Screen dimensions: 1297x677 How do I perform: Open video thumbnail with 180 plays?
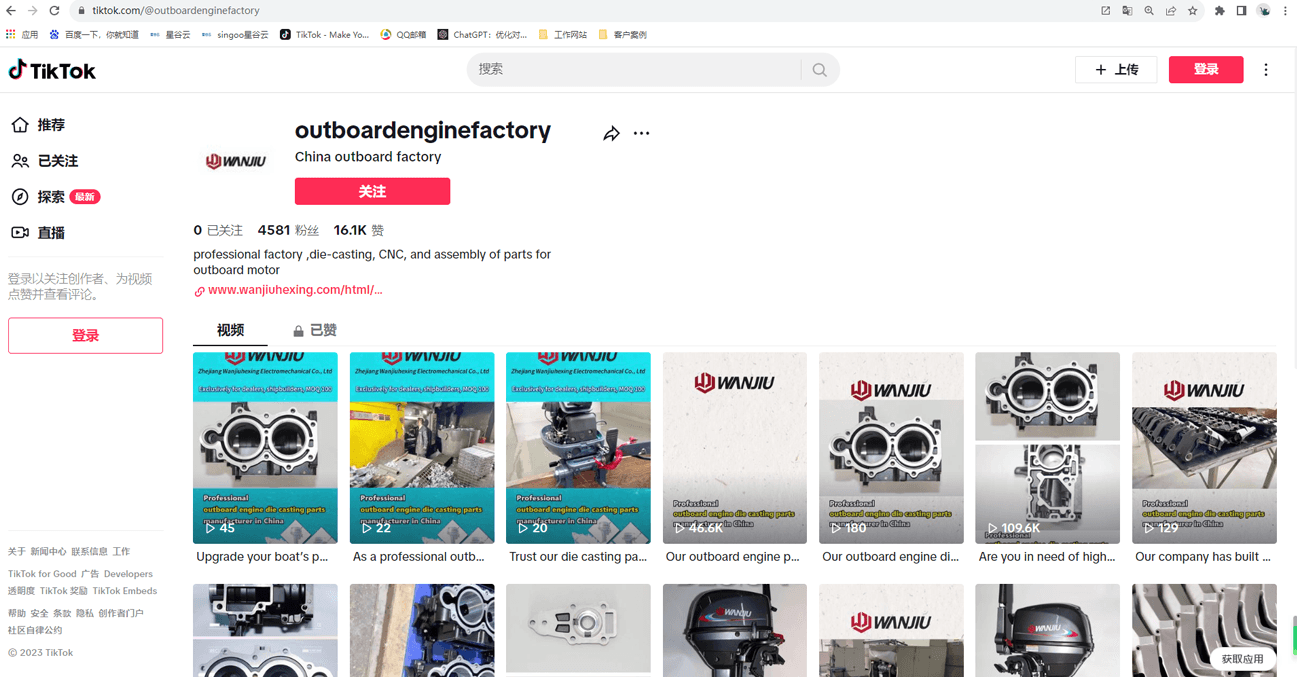point(891,448)
